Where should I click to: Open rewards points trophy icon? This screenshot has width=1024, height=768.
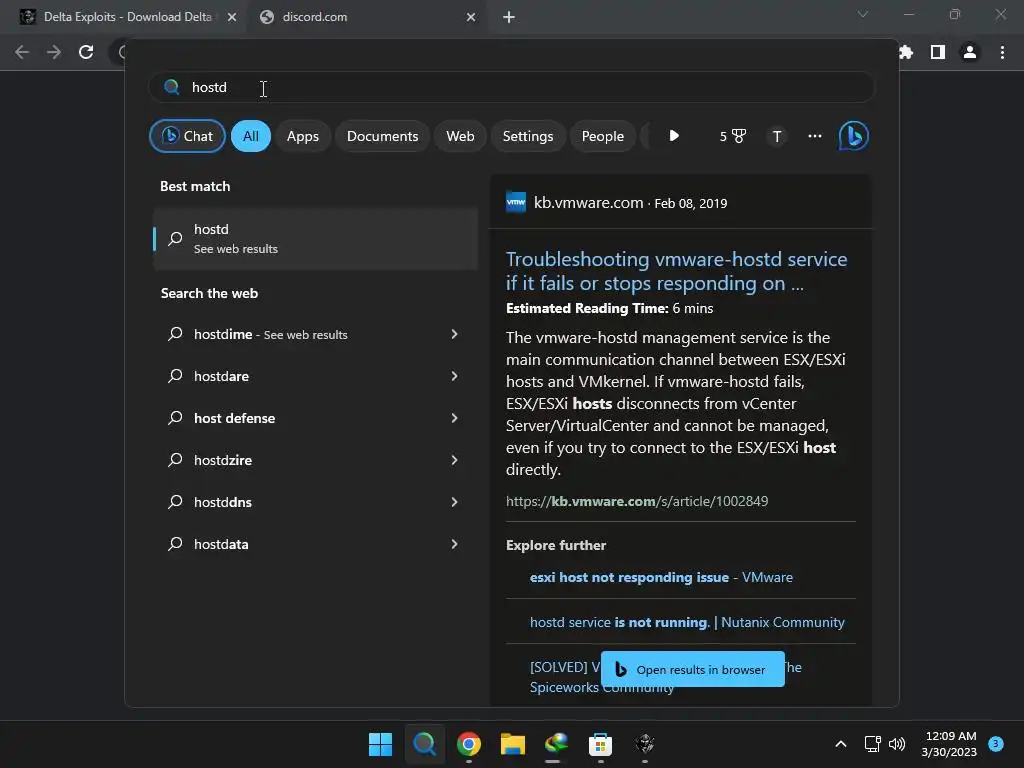point(732,136)
